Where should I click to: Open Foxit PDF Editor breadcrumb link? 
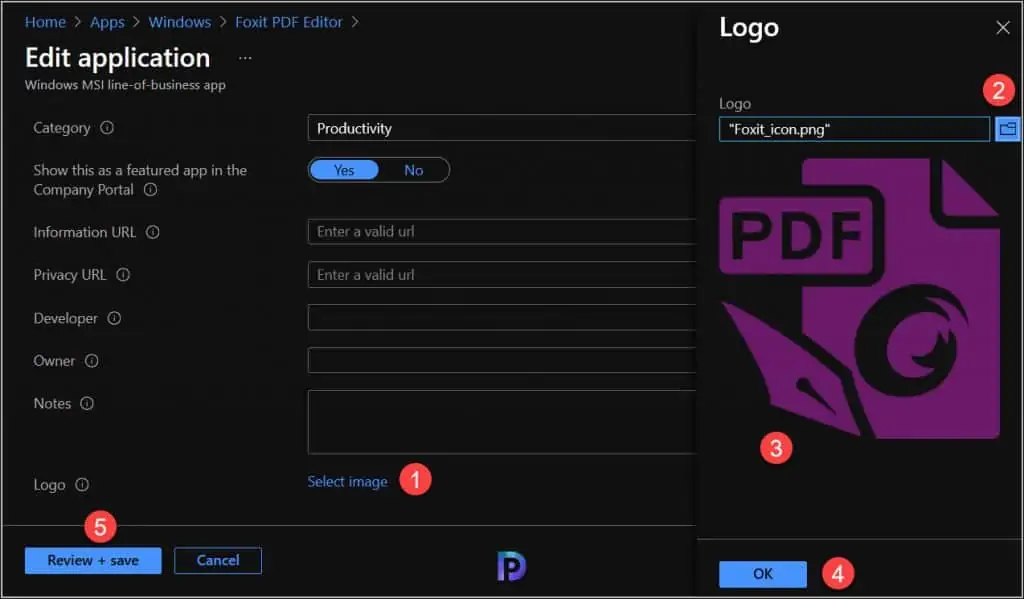point(289,22)
